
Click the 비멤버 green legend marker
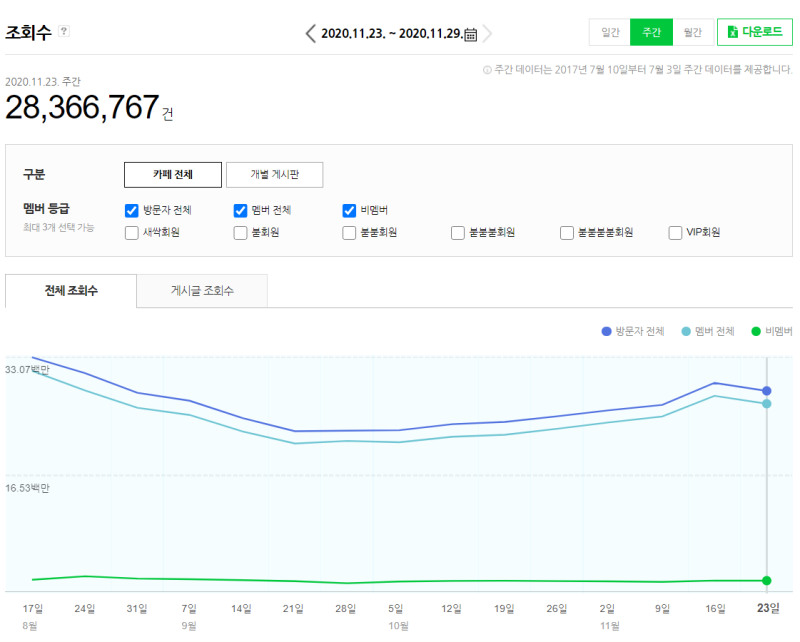tap(757, 331)
